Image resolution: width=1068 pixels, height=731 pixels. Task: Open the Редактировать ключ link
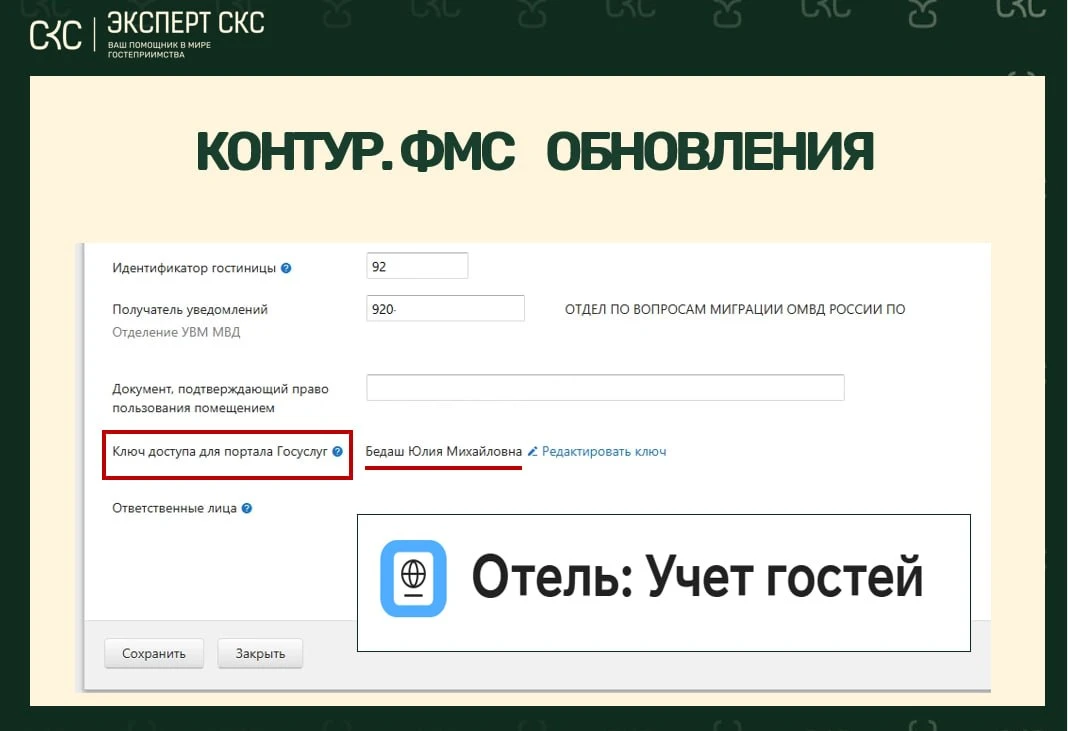pyautogui.click(x=603, y=451)
